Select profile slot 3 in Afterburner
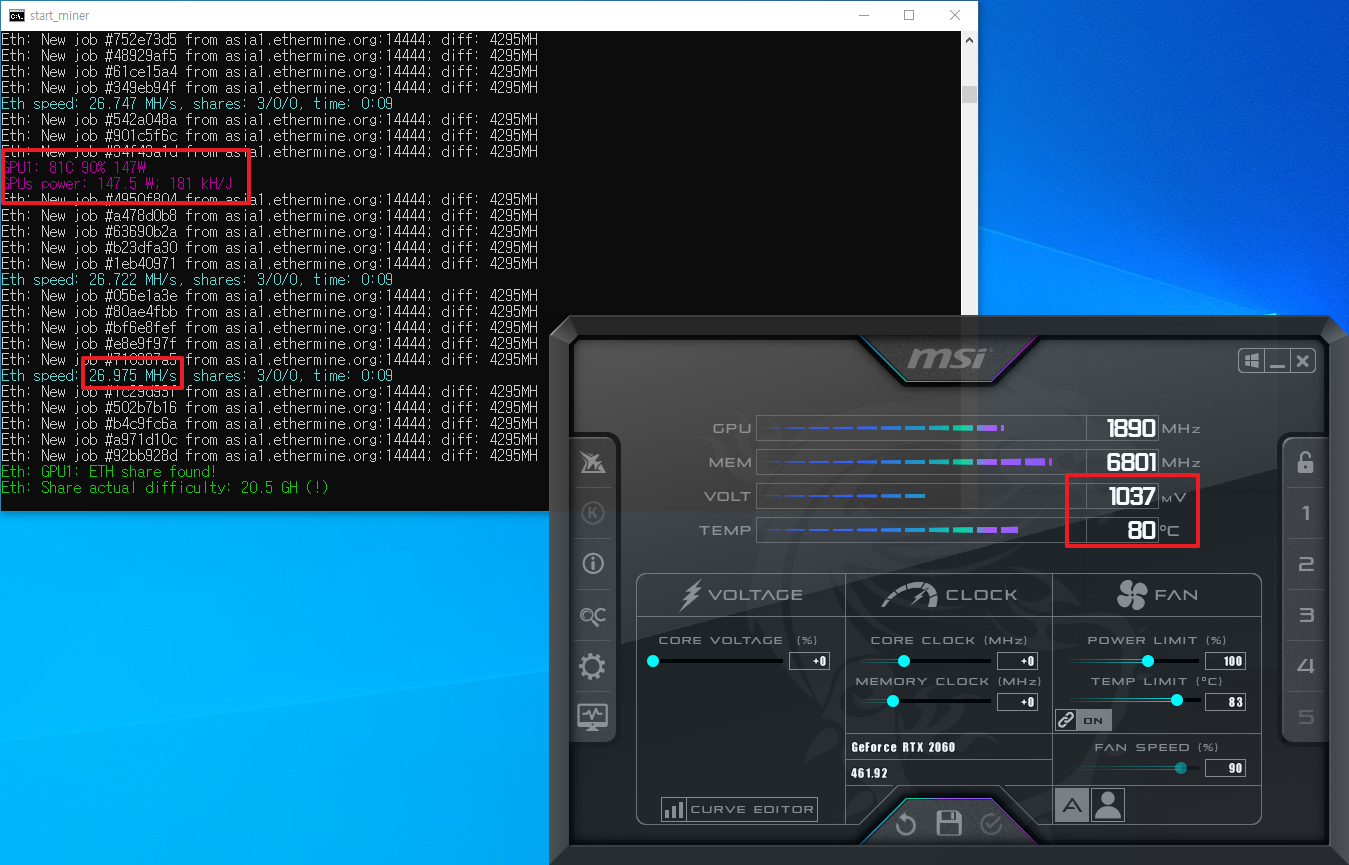The width and height of the screenshot is (1349, 865). 1305,615
